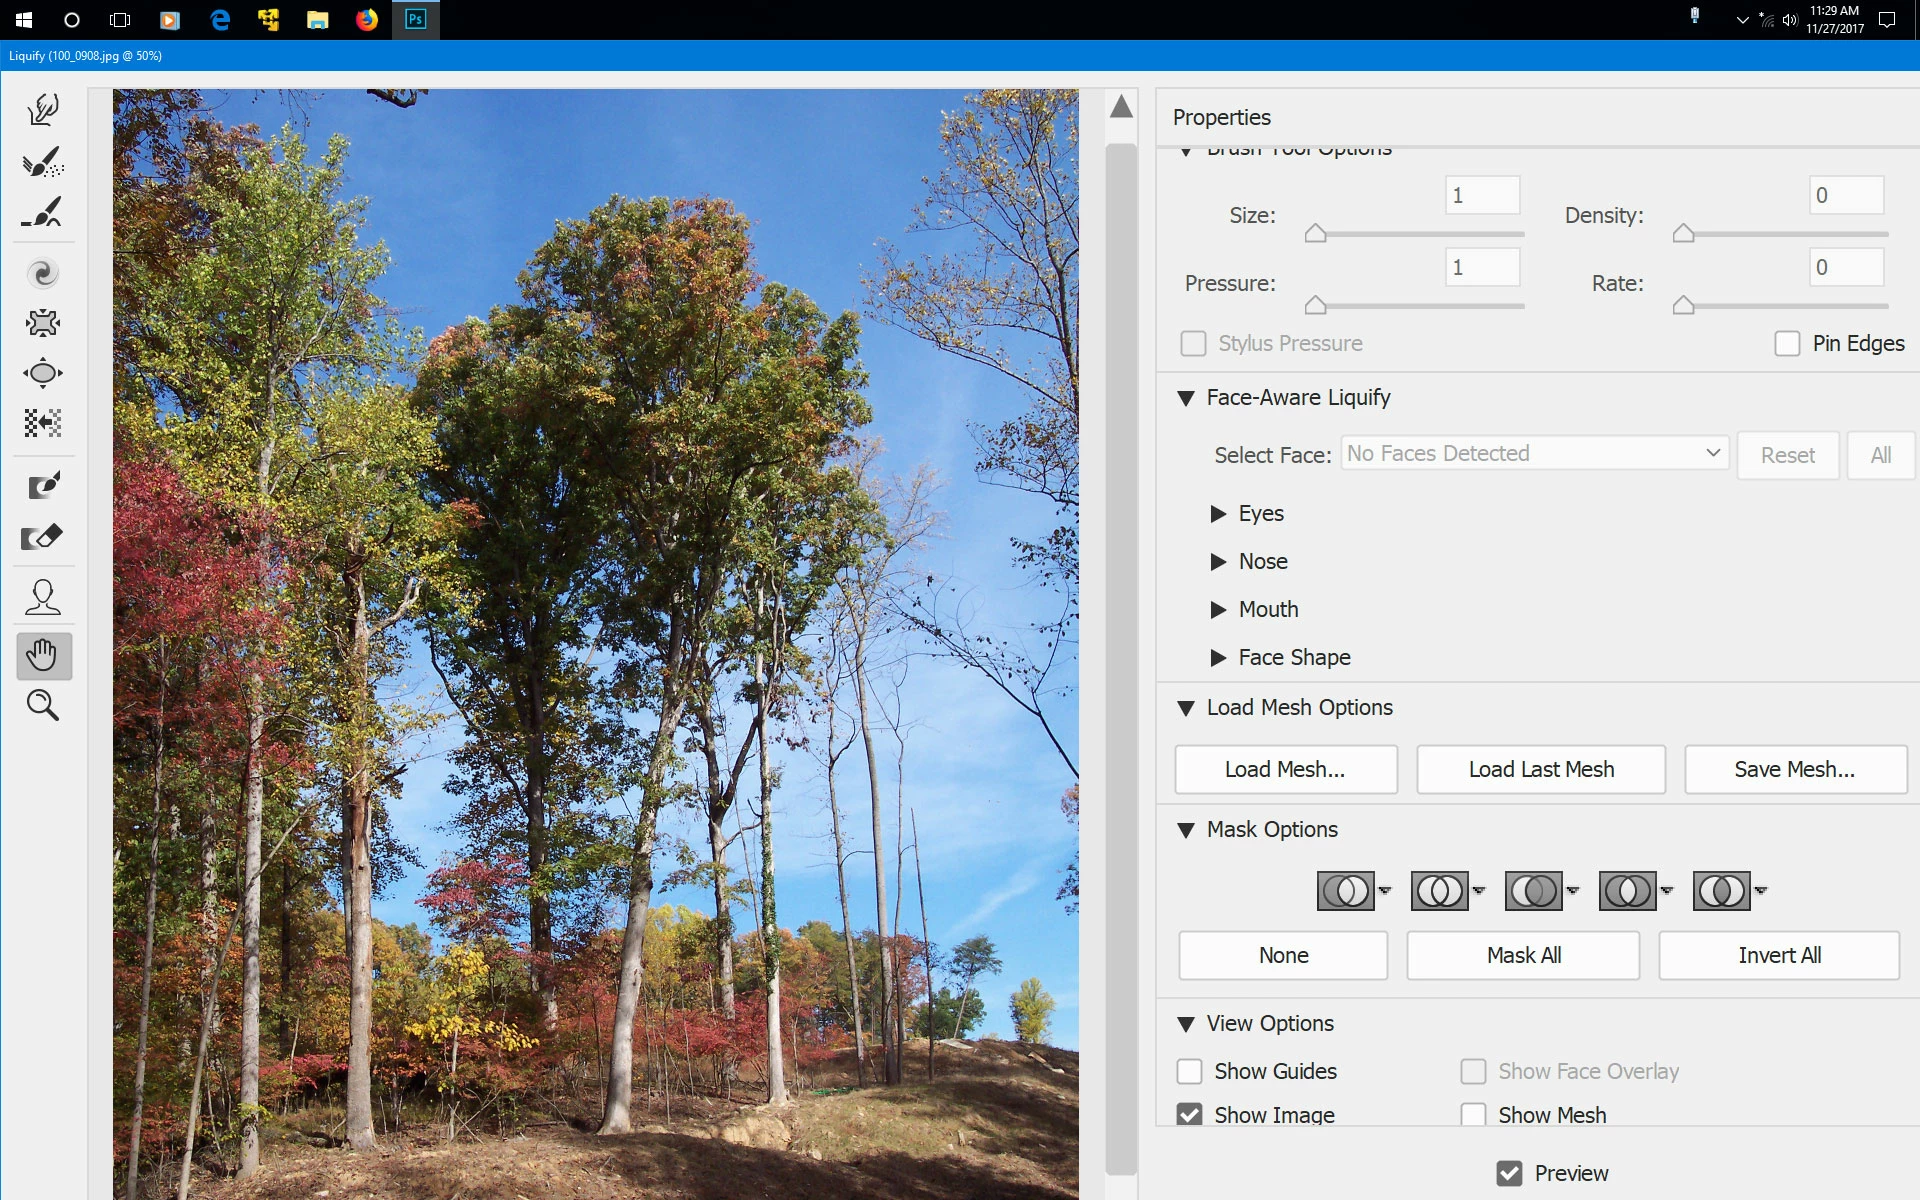Click the Load Last Mesh button
This screenshot has height=1200, width=1920.
[x=1540, y=769]
